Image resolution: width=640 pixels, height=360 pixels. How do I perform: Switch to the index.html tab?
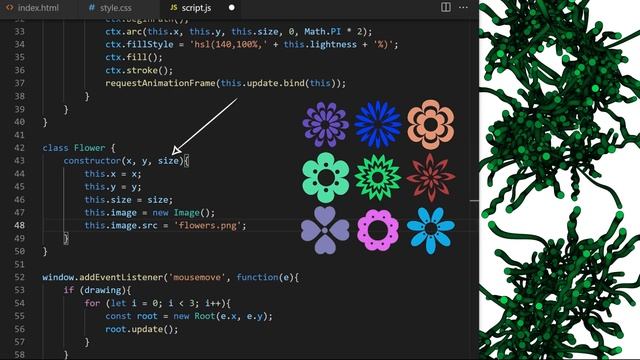[x=33, y=8]
